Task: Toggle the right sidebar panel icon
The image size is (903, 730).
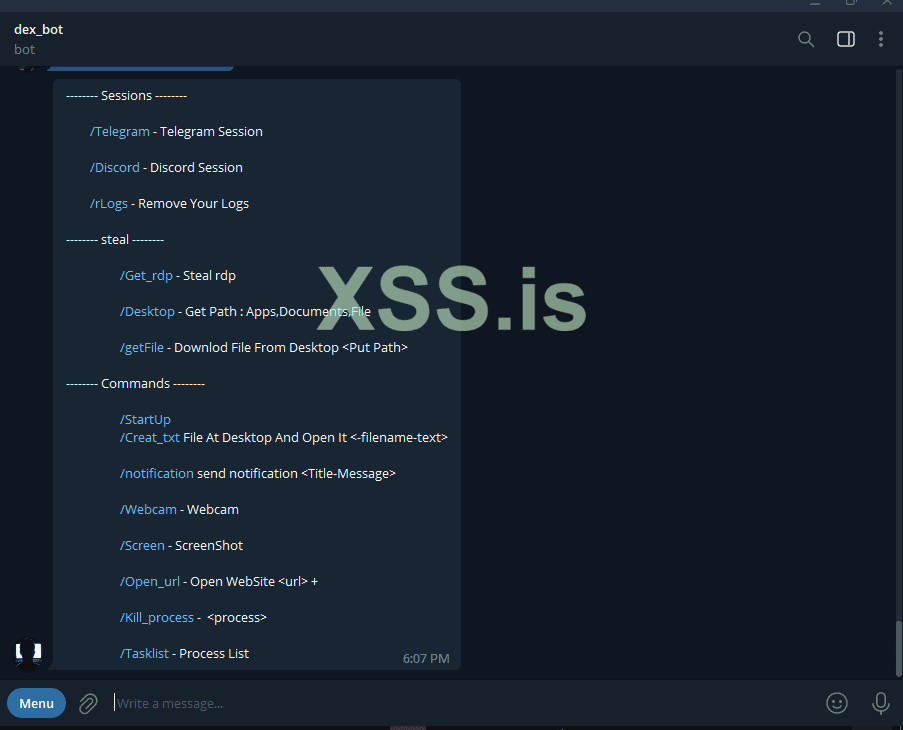Action: pos(845,39)
